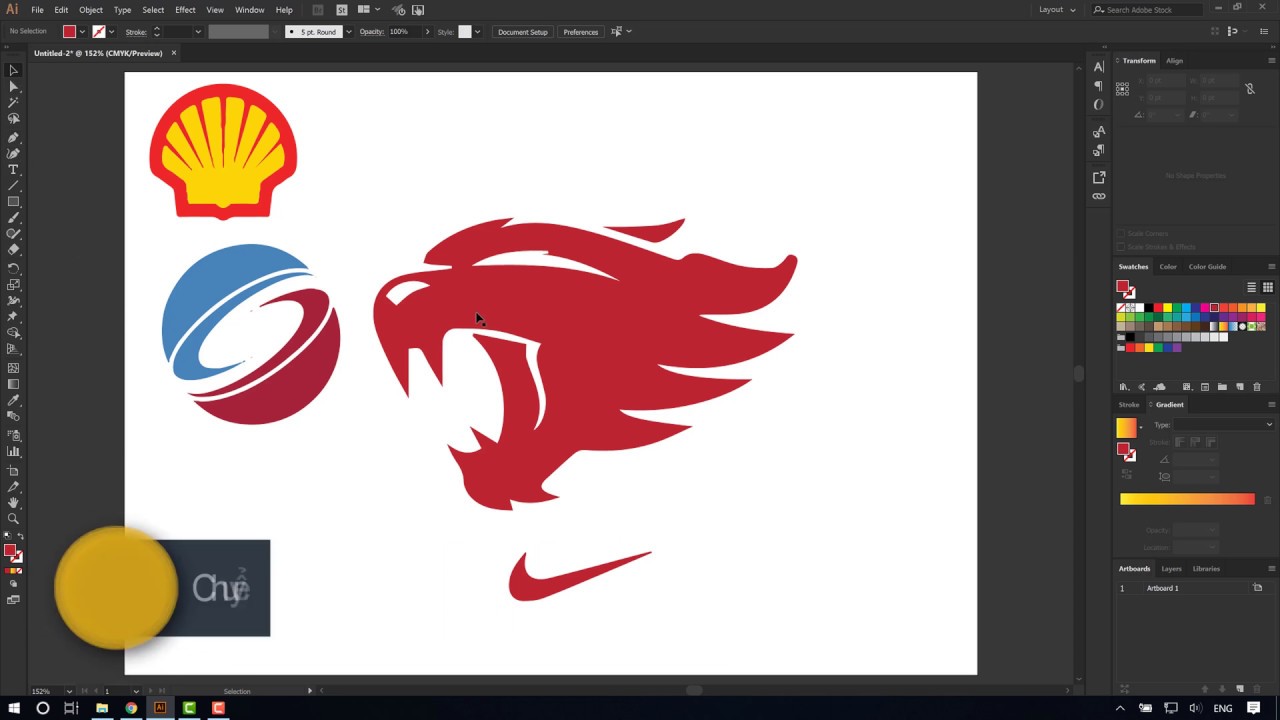Open the Effect menu

pyautogui.click(x=185, y=10)
